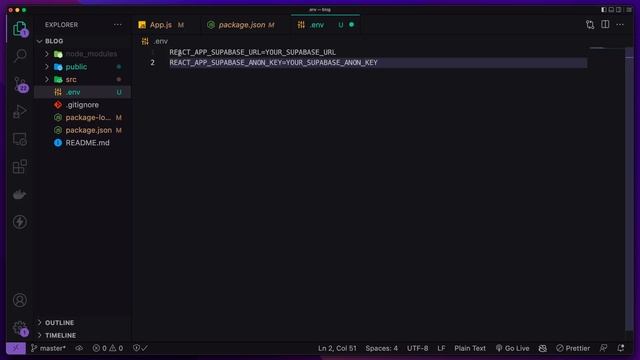Viewport: 640px width, 360px height.
Task: Select the .env editor tab
Action: point(317,25)
